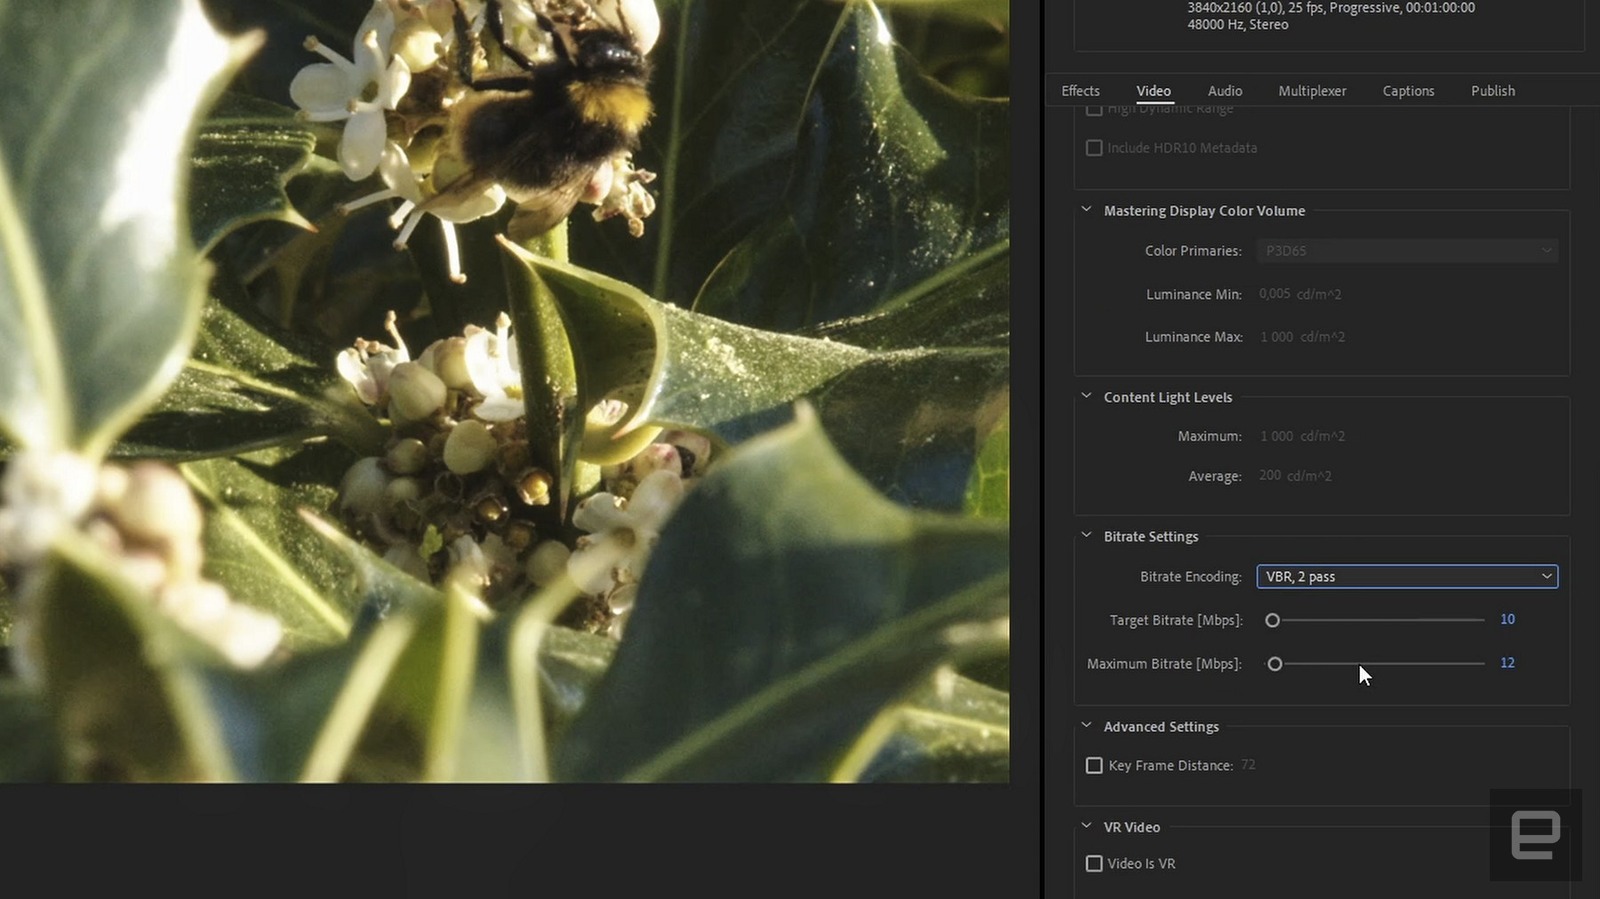Select the Multiplexer tab
This screenshot has height=899, width=1600.
[1311, 91]
